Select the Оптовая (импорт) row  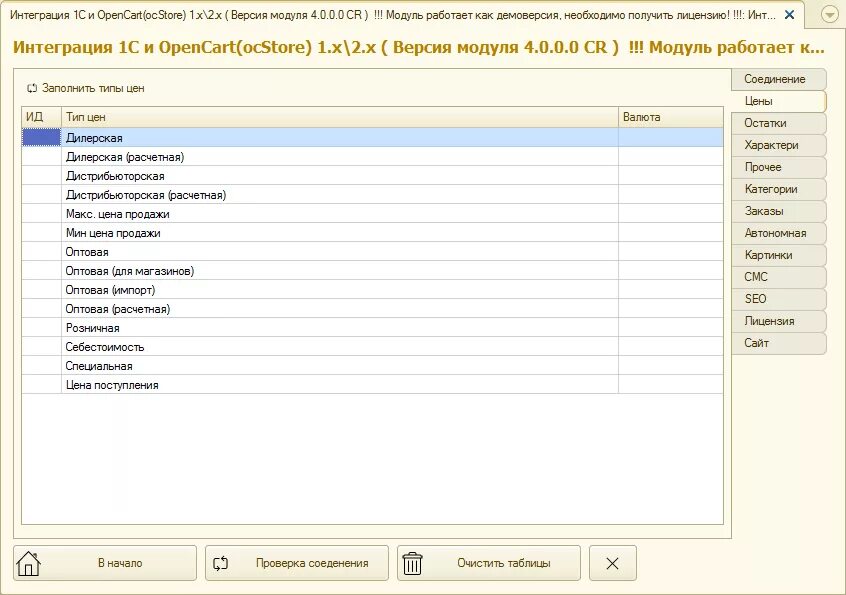[372, 290]
